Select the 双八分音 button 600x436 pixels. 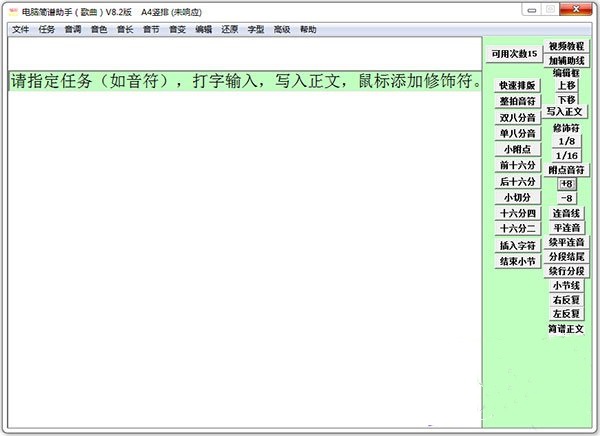pos(517,118)
